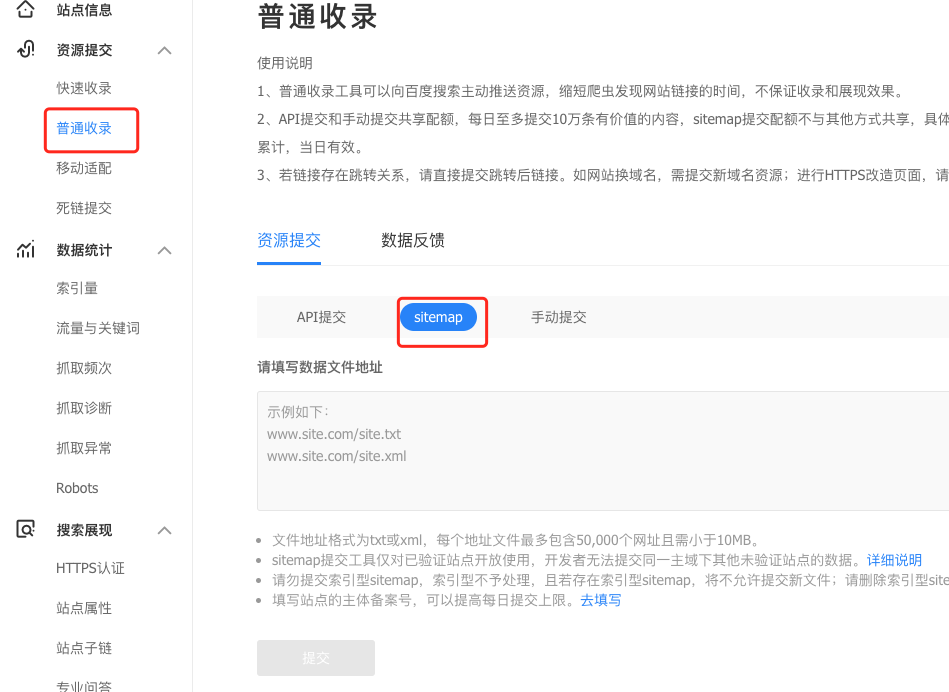Click the 搜索展现 magnifier icon
Viewport: 949px width, 692px height.
click(x=25, y=530)
